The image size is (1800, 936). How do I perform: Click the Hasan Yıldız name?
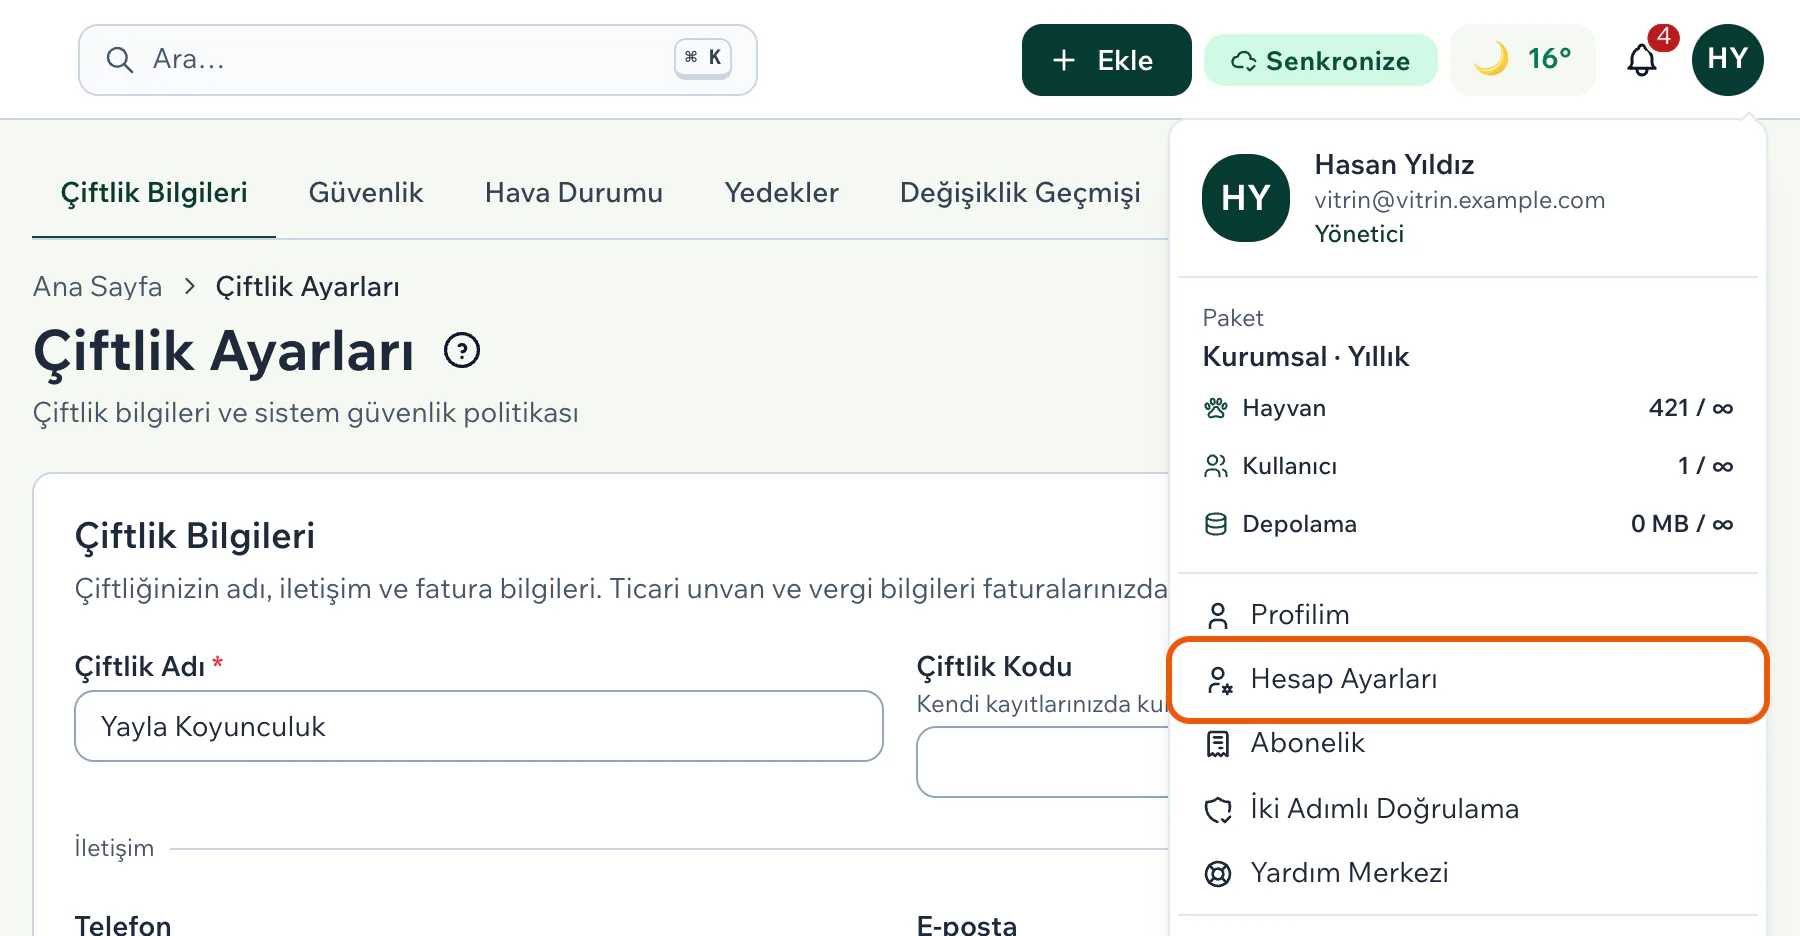click(x=1394, y=164)
